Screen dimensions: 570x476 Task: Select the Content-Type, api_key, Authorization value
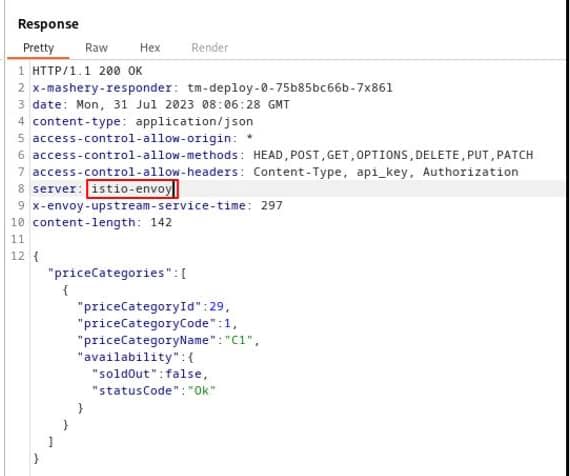[386, 172]
